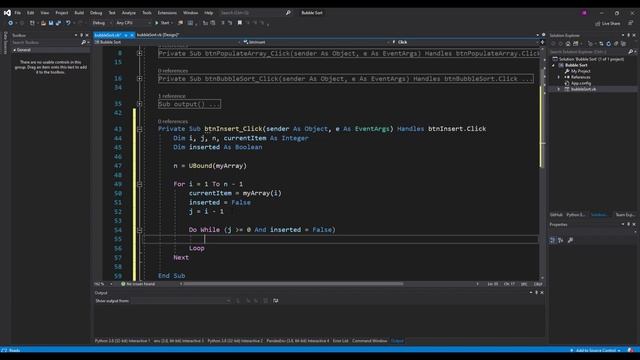Image resolution: width=640 pixels, height=360 pixels.
Task: Switch to BubbleSort.vb [Design] tab
Action: pos(158,35)
